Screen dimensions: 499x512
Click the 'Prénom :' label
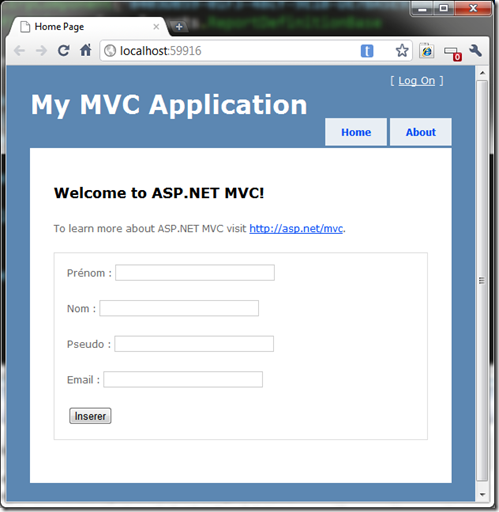pos(89,273)
